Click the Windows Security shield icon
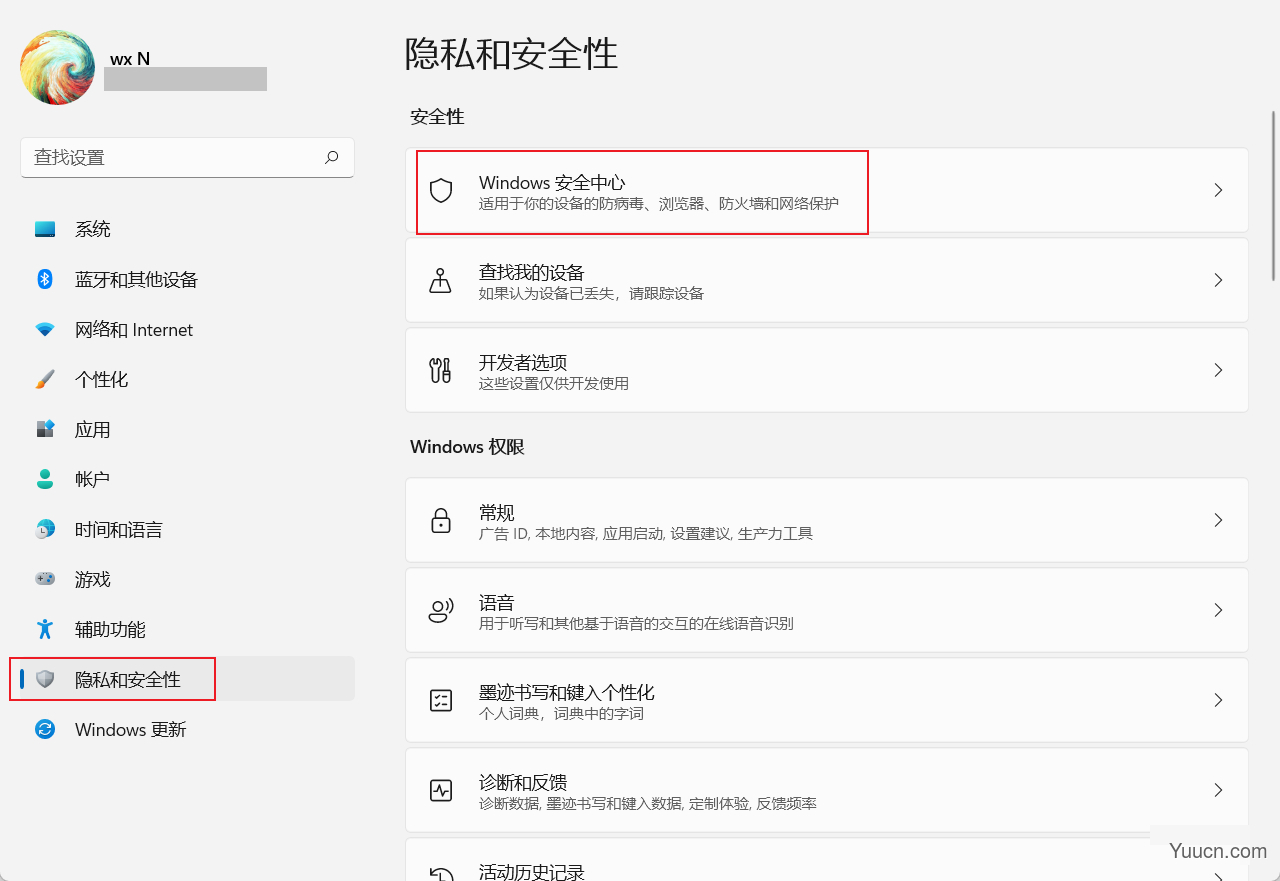1280x881 pixels. (x=441, y=190)
